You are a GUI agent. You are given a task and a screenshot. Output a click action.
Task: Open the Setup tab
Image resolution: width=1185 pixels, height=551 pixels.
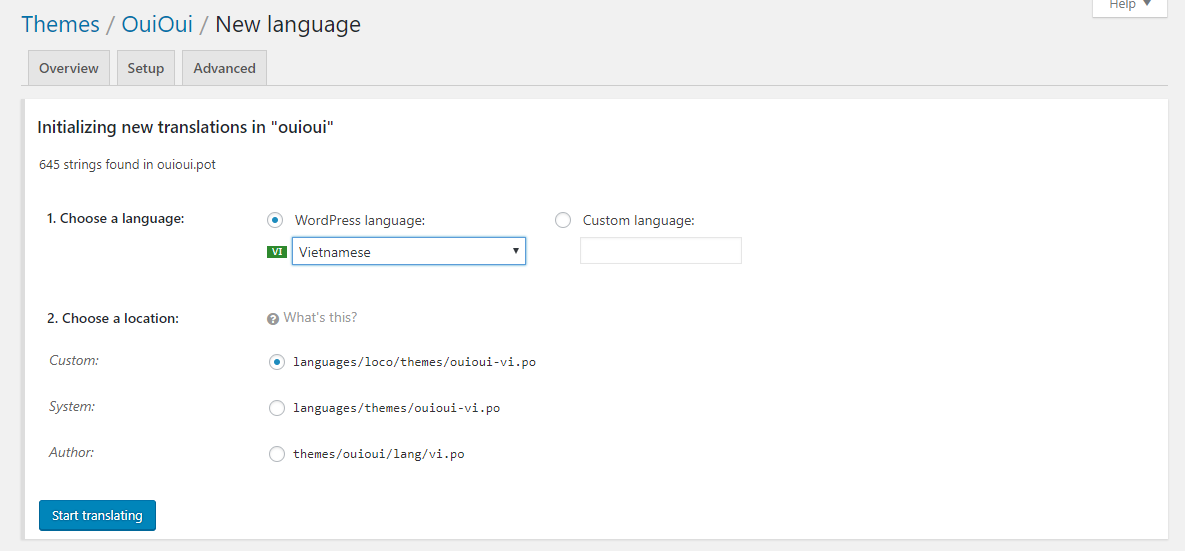click(x=146, y=68)
